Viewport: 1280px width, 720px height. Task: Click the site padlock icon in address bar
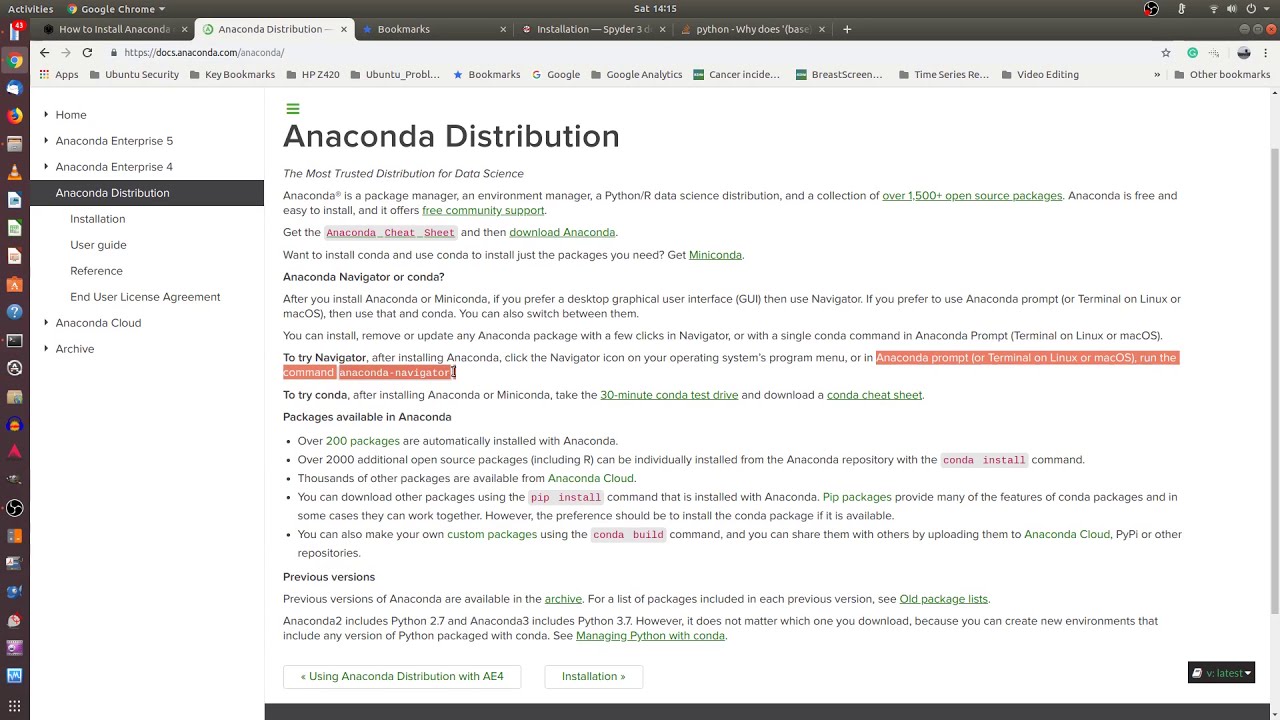pyautogui.click(x=115, y=52)
